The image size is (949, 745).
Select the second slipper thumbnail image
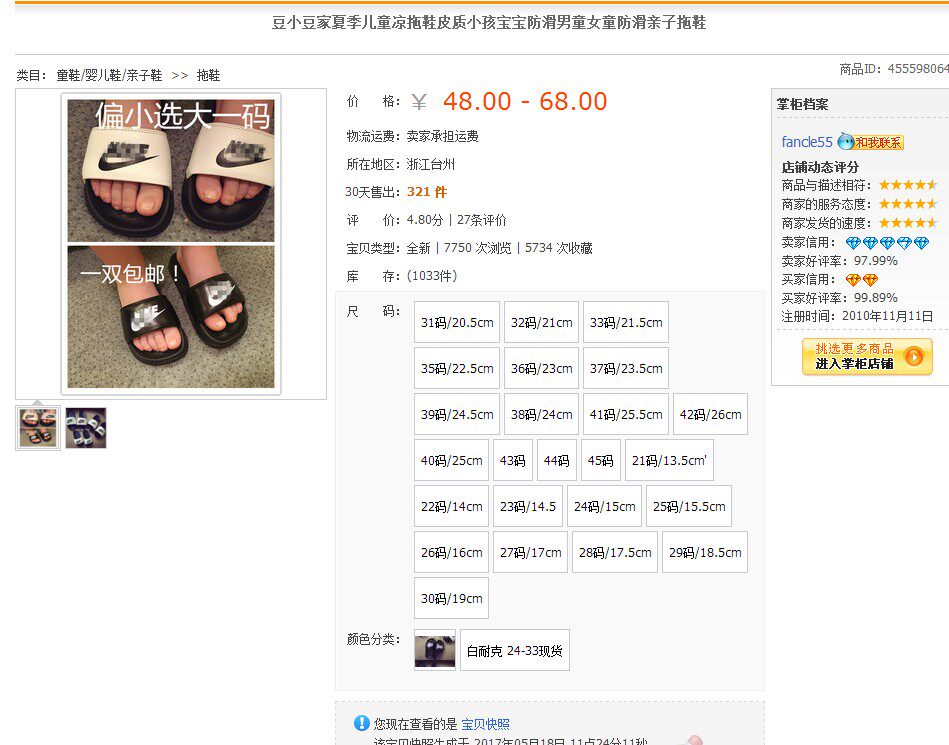point(86,428)
